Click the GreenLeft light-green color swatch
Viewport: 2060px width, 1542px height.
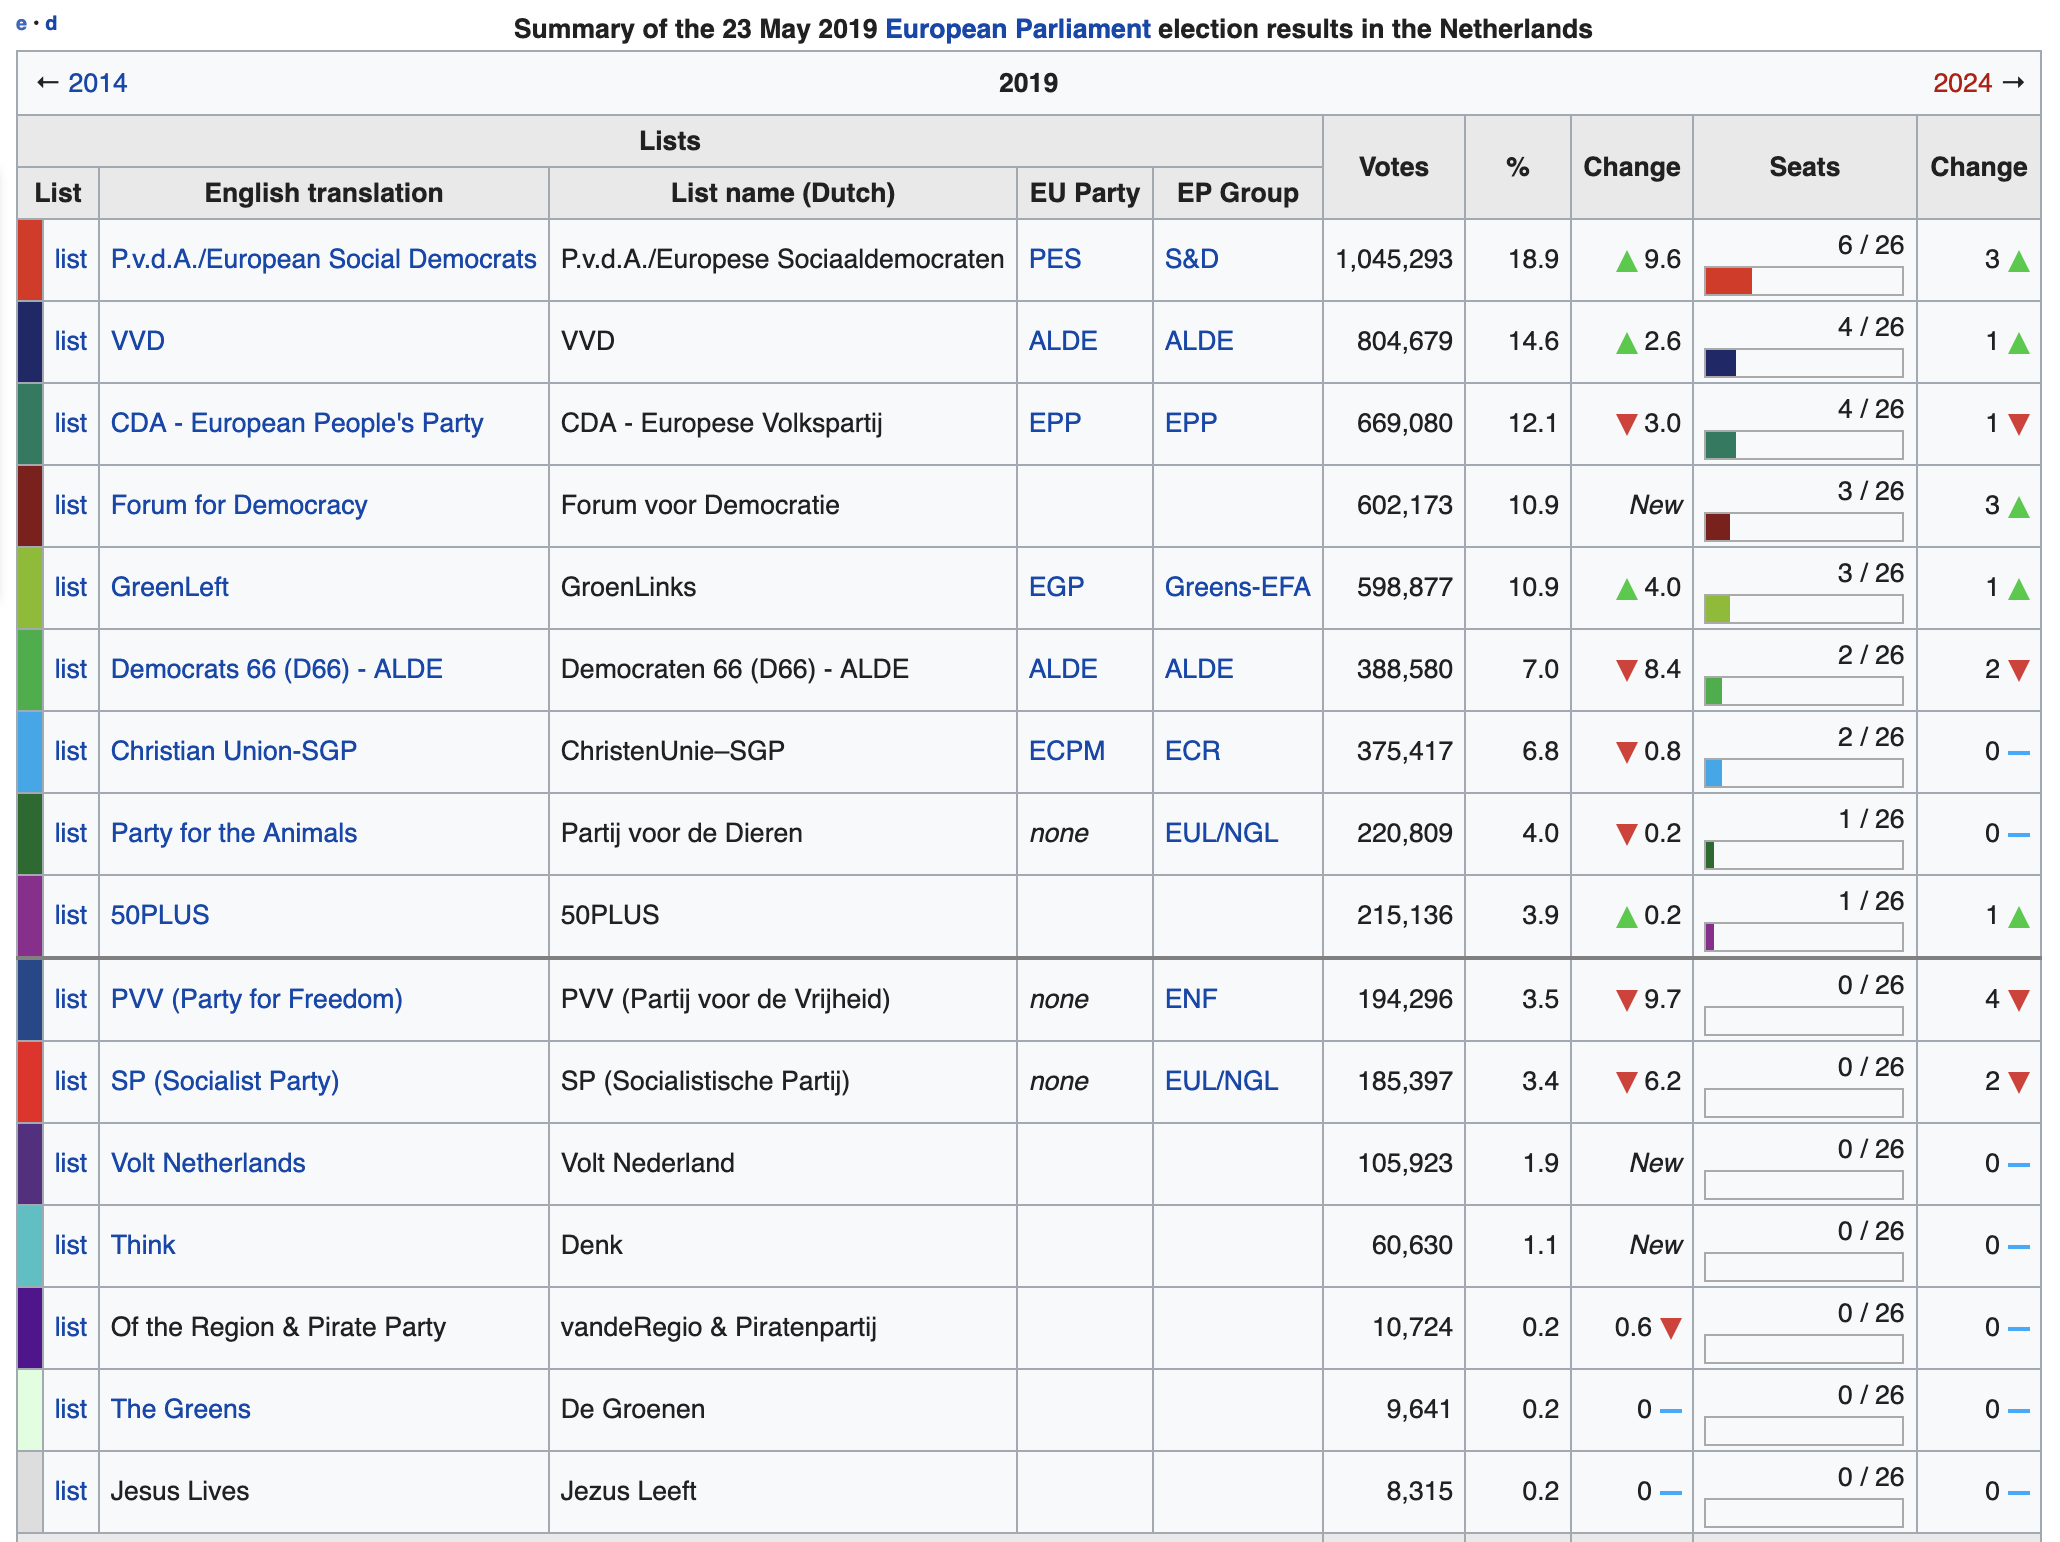(30, 587)
